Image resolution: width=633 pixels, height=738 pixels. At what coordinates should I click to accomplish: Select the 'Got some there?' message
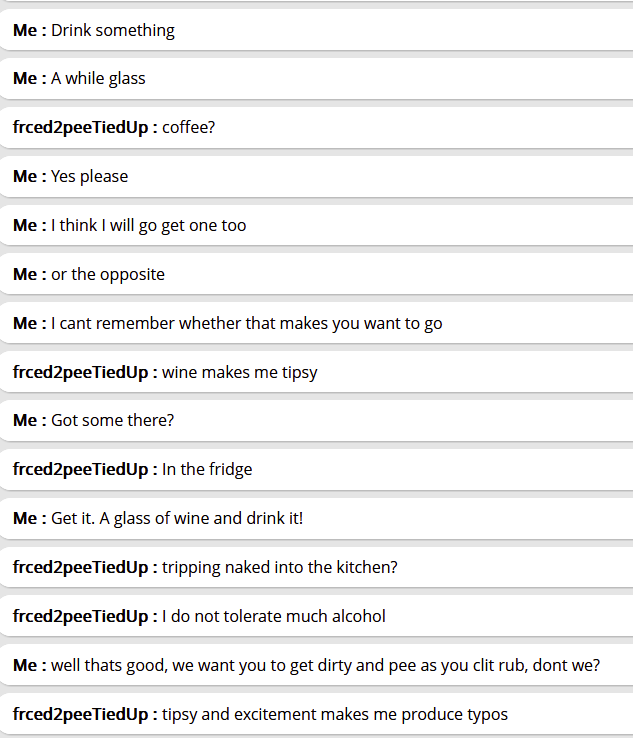(x=112, y=421)
